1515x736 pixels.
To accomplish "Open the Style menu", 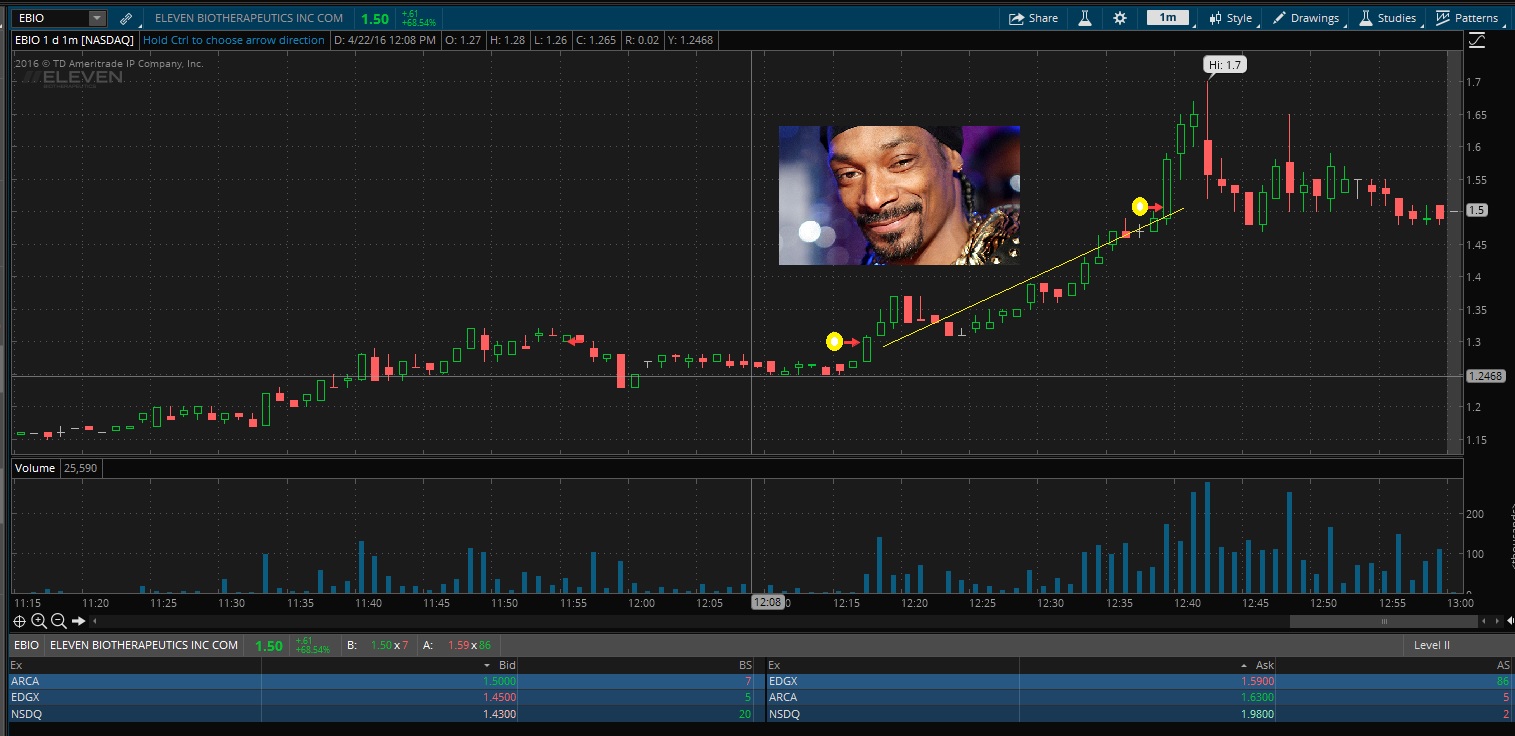I will 1230,18.
